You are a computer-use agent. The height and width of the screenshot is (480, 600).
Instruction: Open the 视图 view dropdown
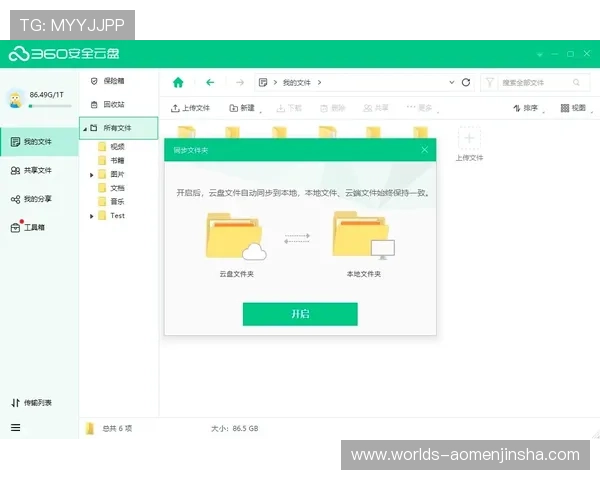pos(576,108)
